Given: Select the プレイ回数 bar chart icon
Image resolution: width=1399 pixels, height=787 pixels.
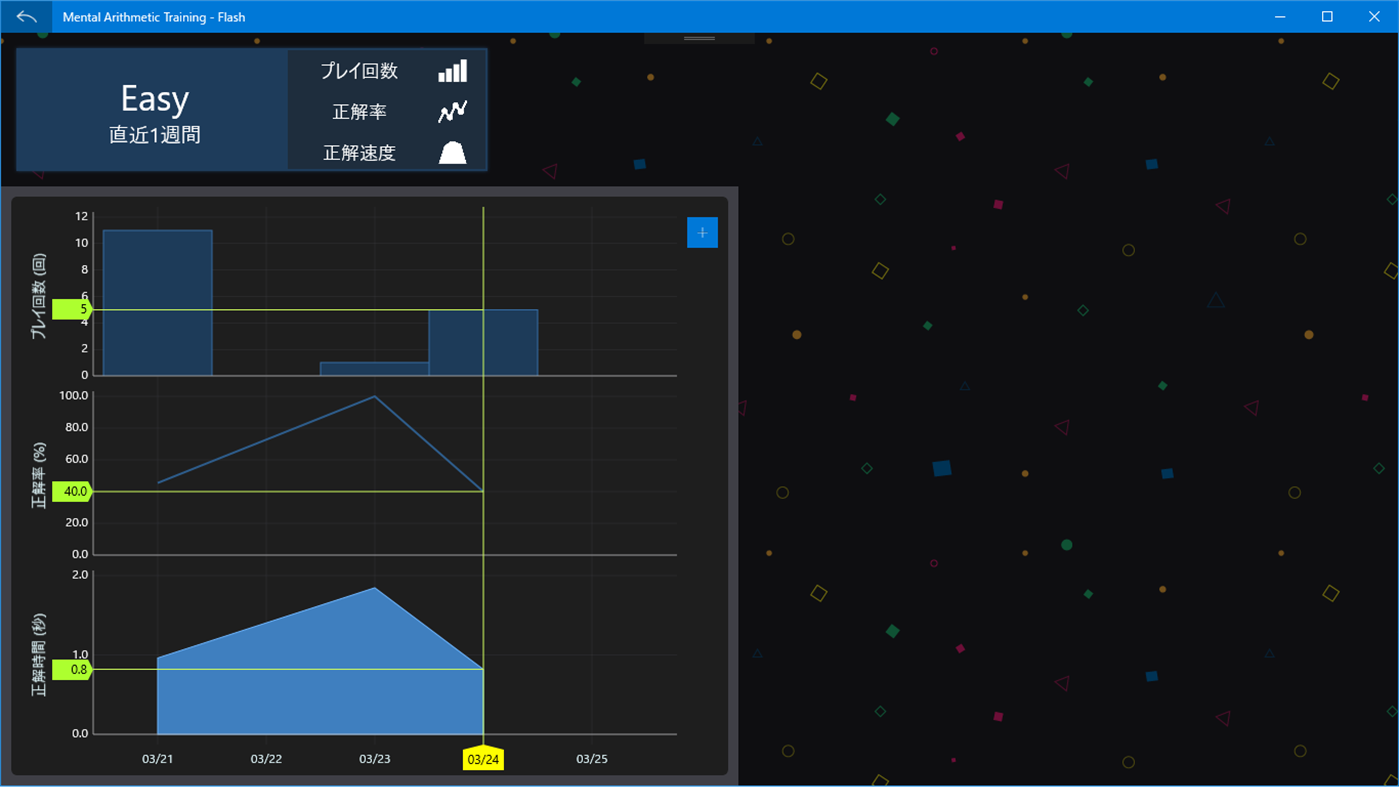Looking at the screenshot, I should click(x=452, y=70).
